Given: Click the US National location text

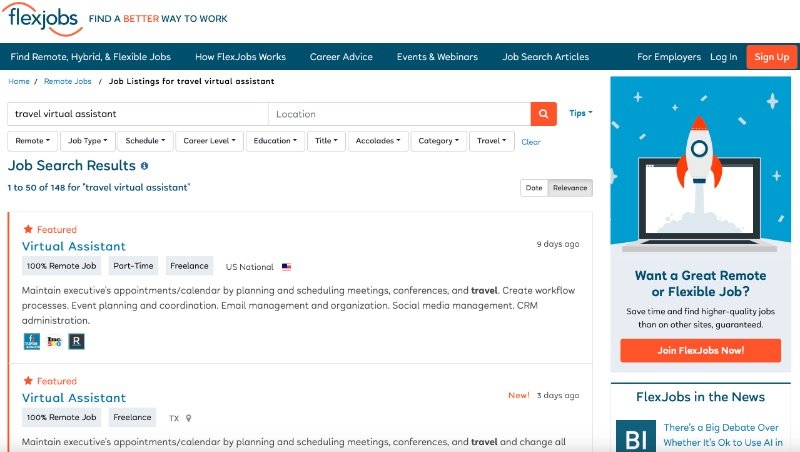Looking at the screenshot, I should [x=249, y=267].
